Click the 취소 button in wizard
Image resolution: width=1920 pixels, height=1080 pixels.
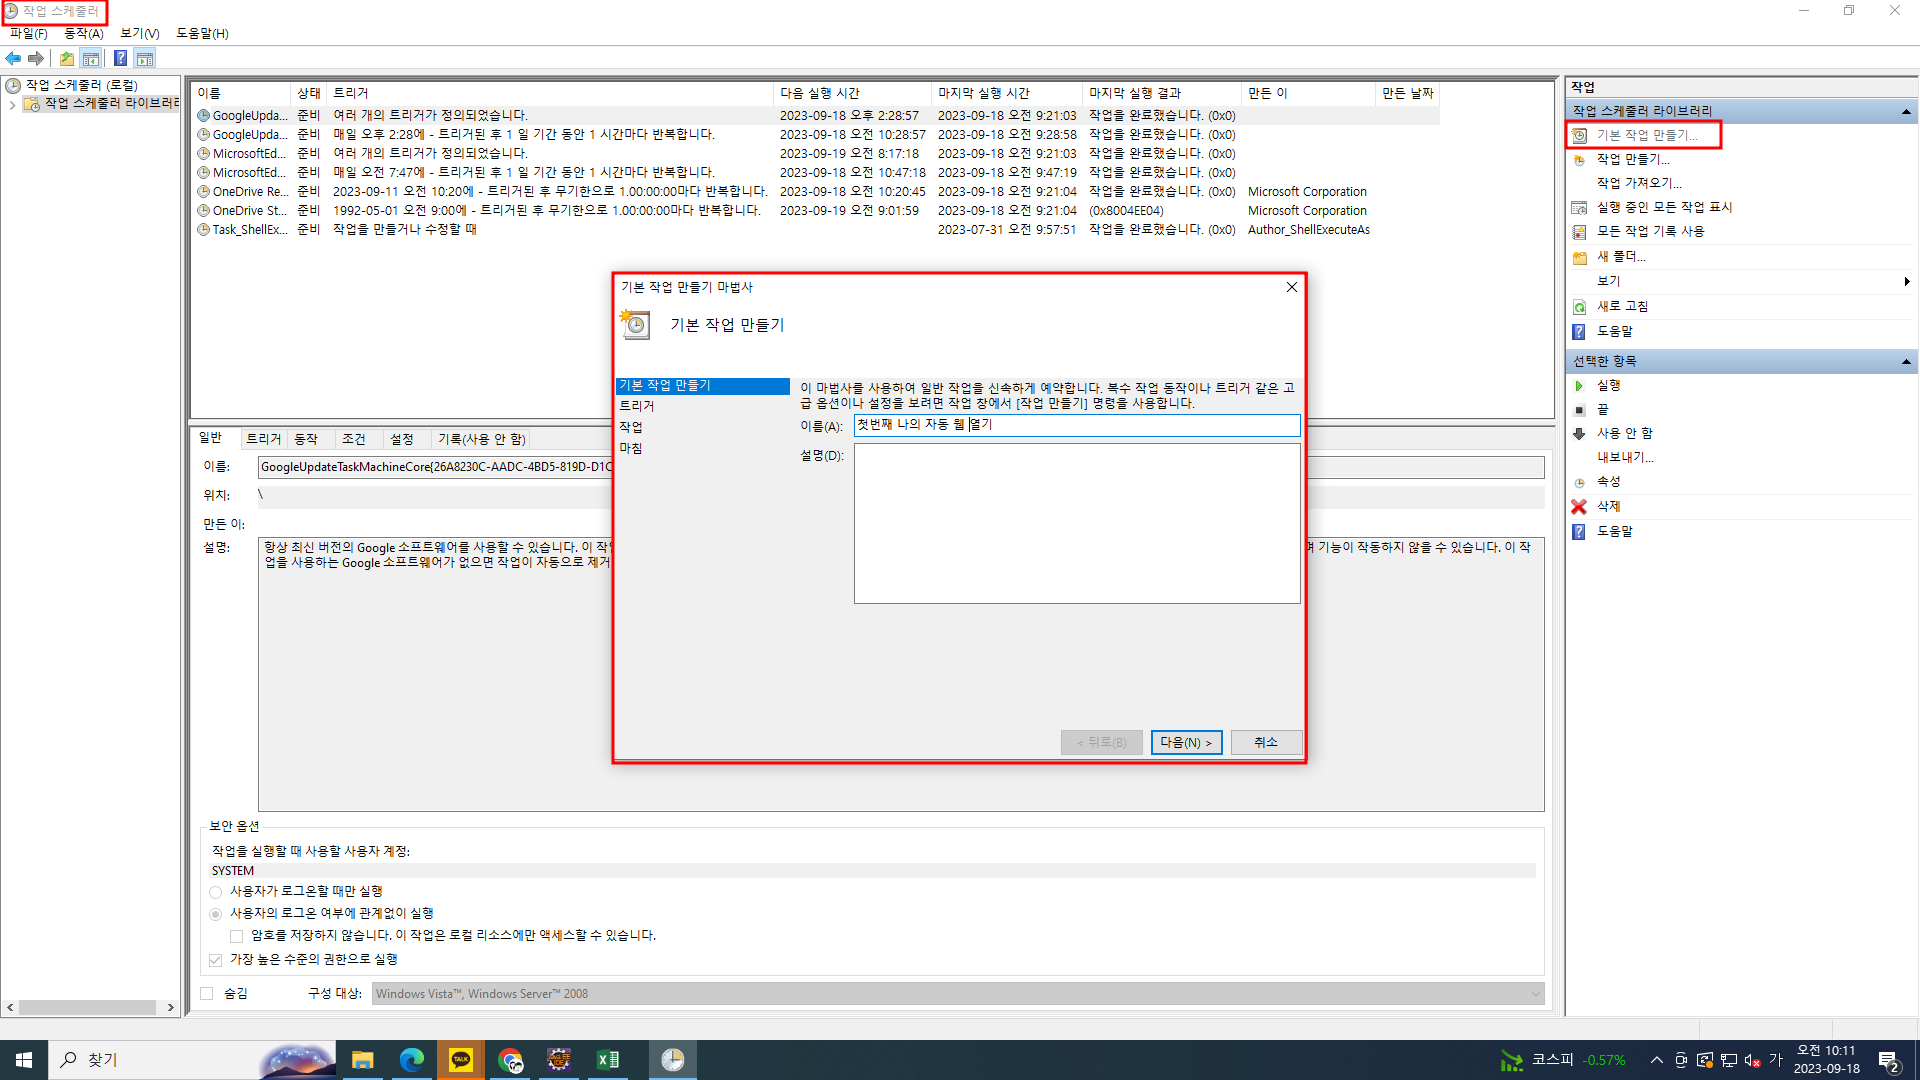[x=1266, y=742]
